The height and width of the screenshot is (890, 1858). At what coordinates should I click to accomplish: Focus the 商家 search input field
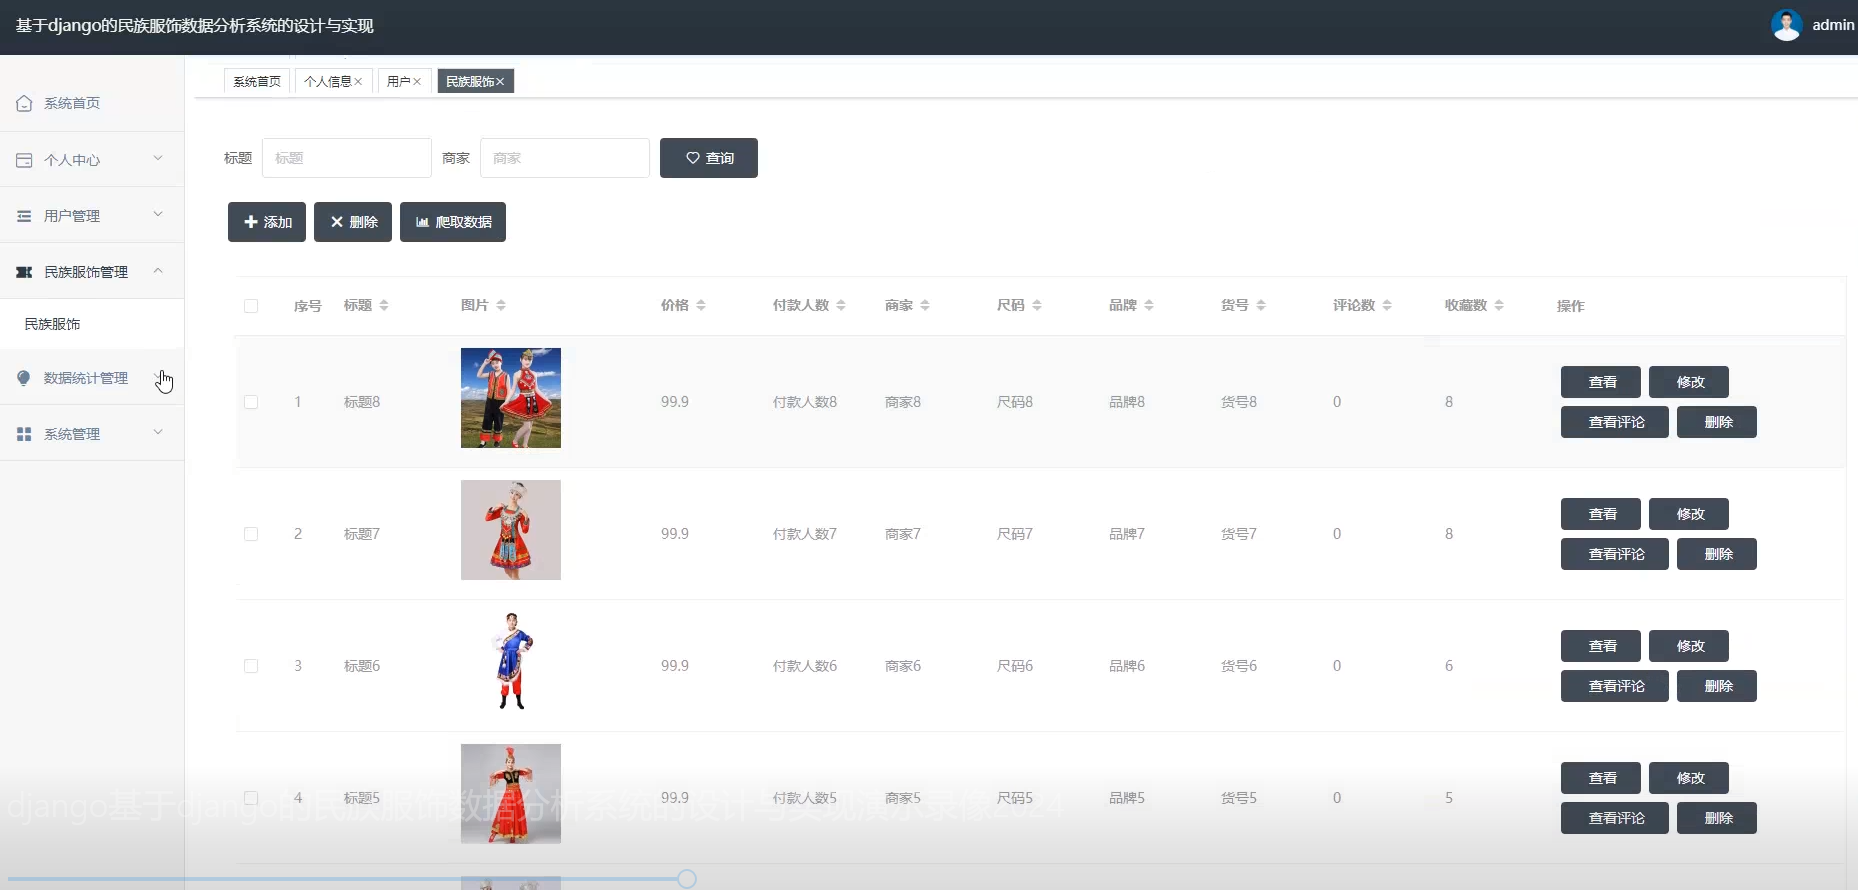pos(564,158)
